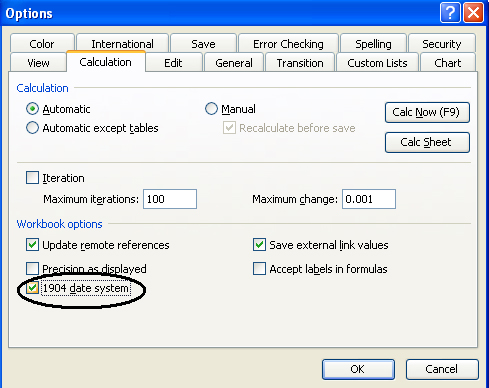
Task: Switch to the Spelling tab
Action: [x=373, y=44]
